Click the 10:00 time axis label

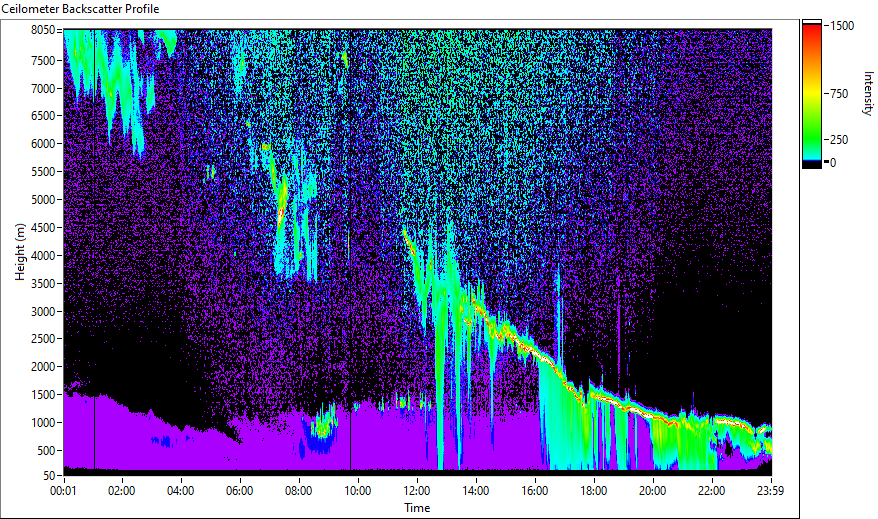click(357, 491)
